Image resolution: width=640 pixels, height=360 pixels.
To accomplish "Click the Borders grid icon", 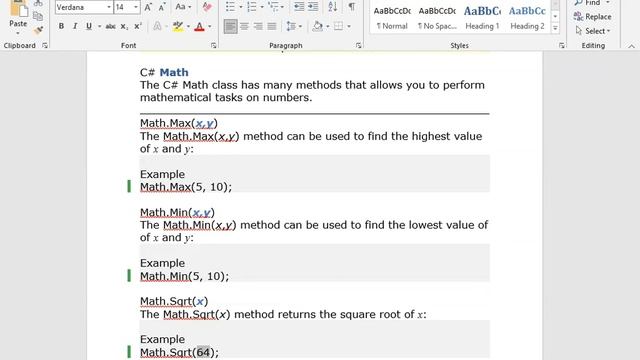I will point(338,27).
